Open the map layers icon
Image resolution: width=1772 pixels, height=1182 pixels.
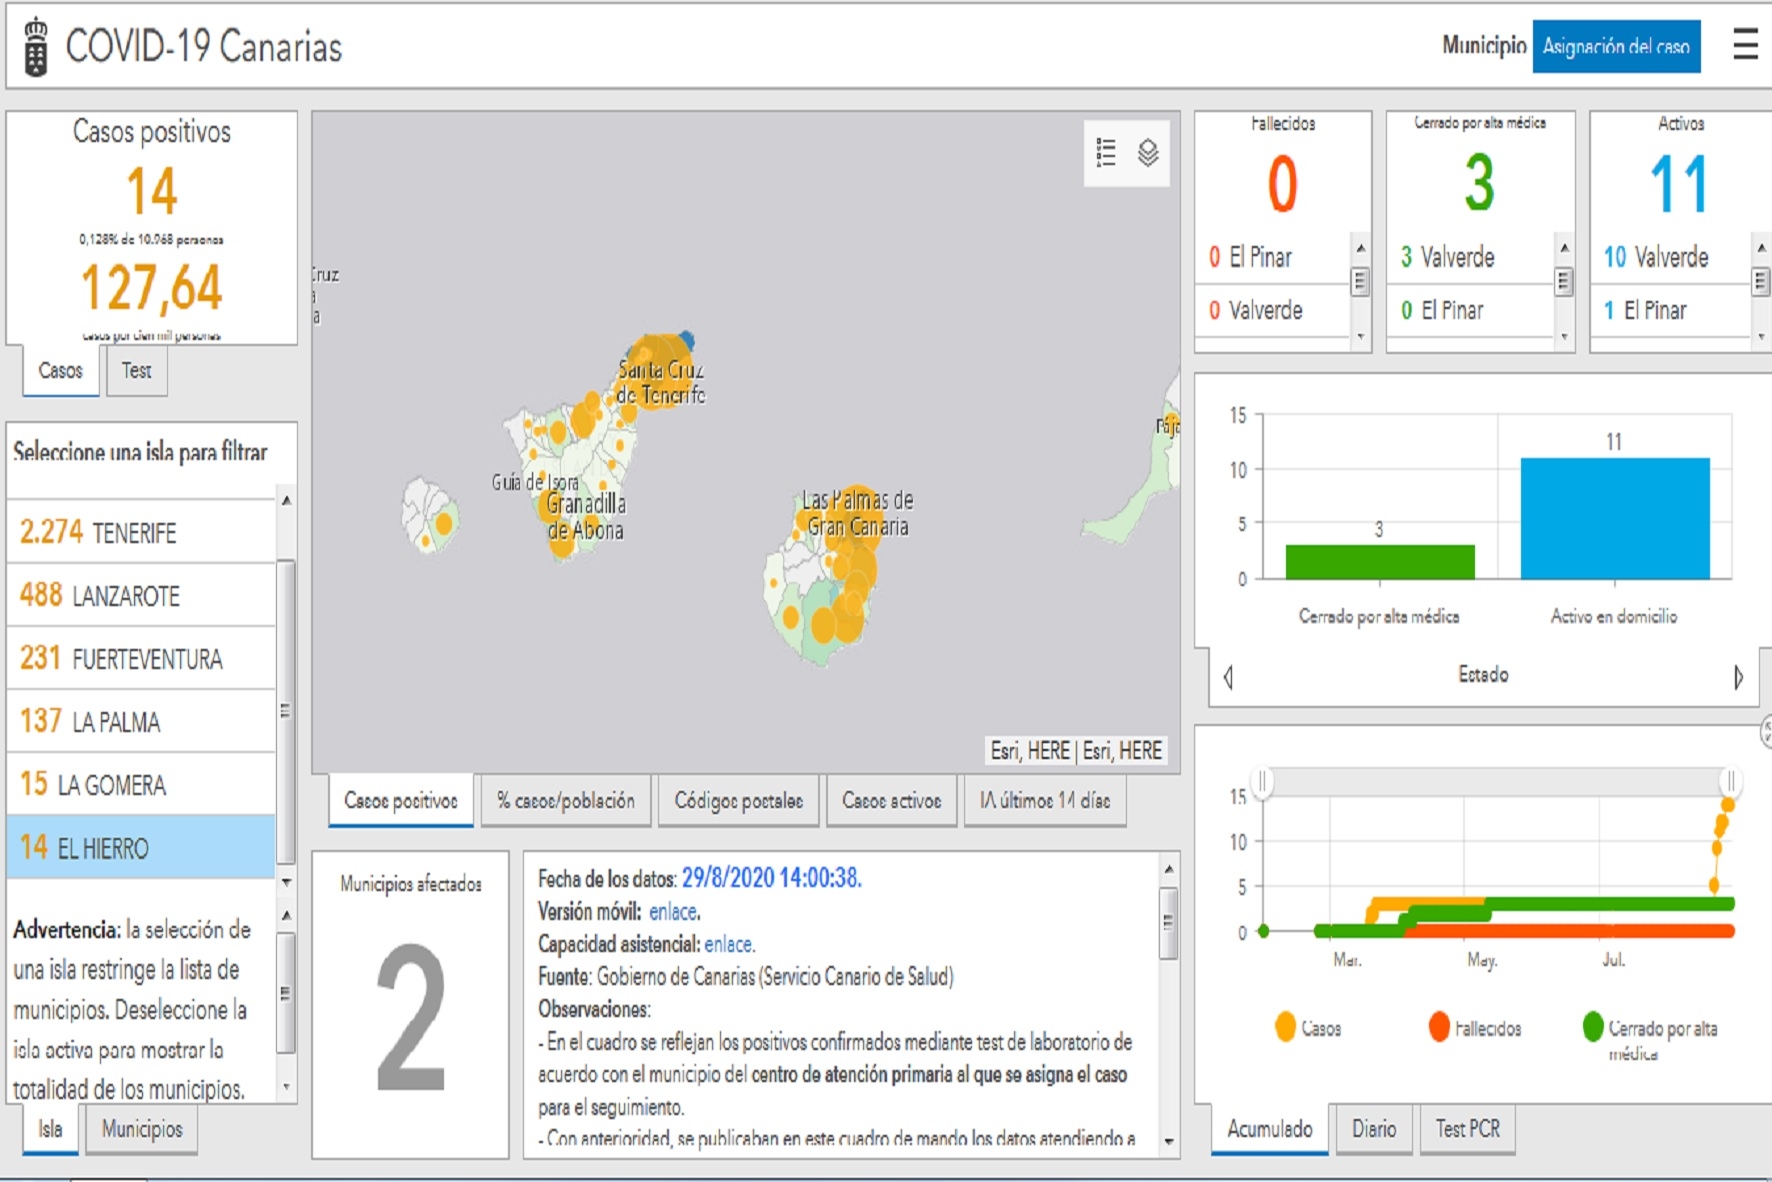tap(1148, 153)
